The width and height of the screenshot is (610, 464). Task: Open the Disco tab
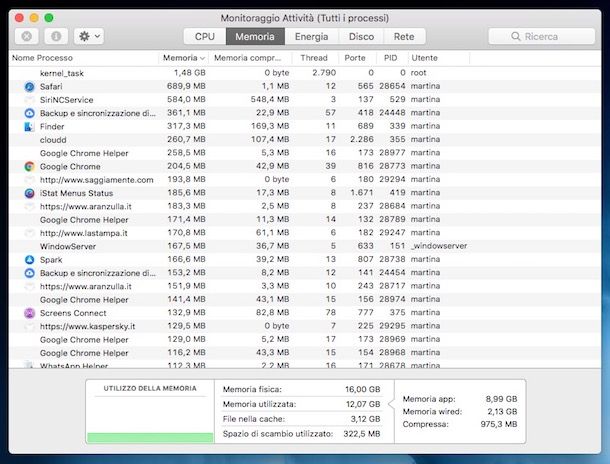(361, 37)
